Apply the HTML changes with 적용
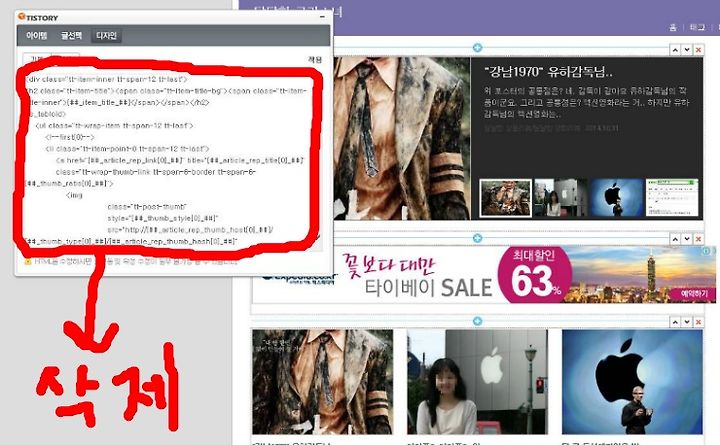The width and height of the screenshot is (720, 445). click(315, 60)
